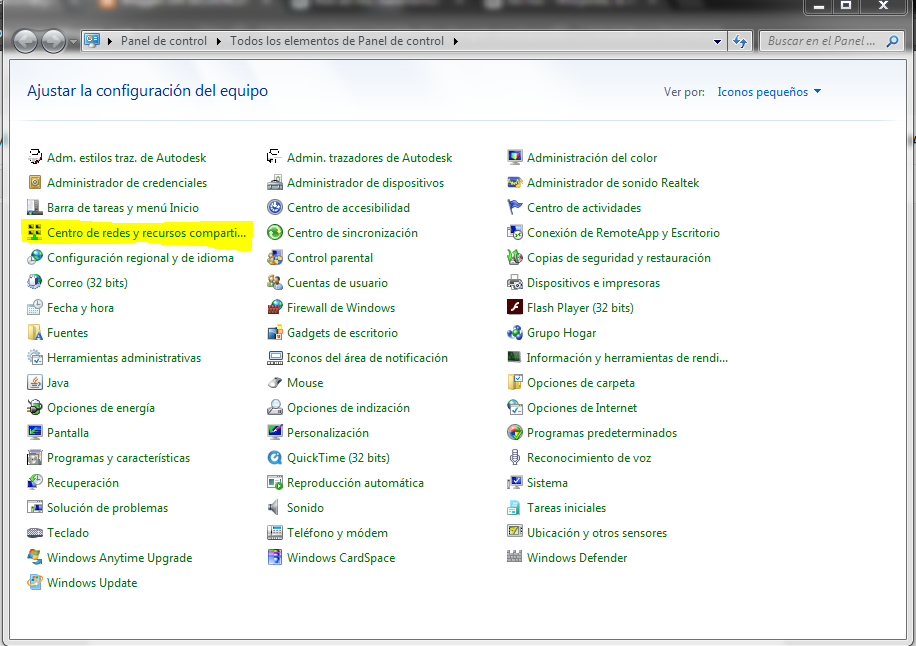Open Iconos del área de notificación

[367, 358]
